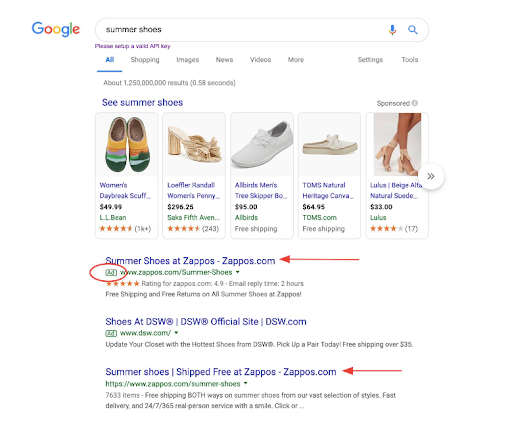Screen dimensions: 512x422
Task: Click the About 1,250,000,000 results text
Action: [x=169, y=83]
